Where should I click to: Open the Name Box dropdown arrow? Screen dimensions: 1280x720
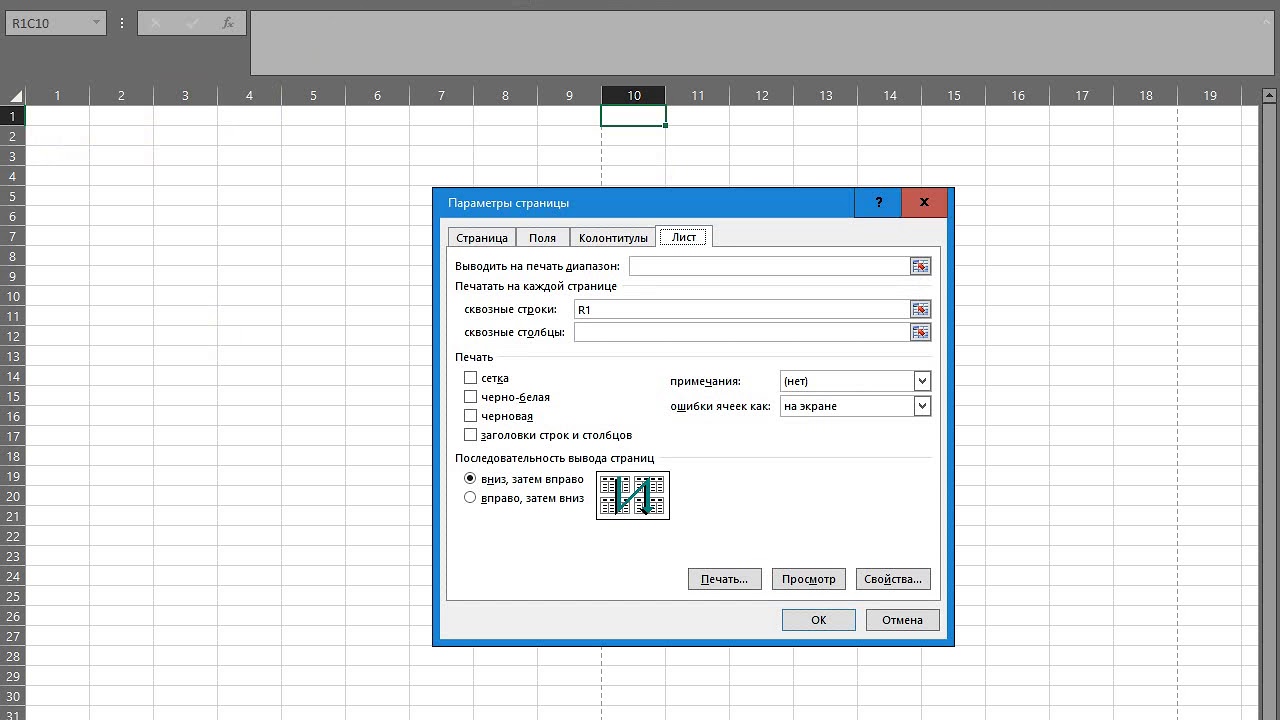point(97,23)
